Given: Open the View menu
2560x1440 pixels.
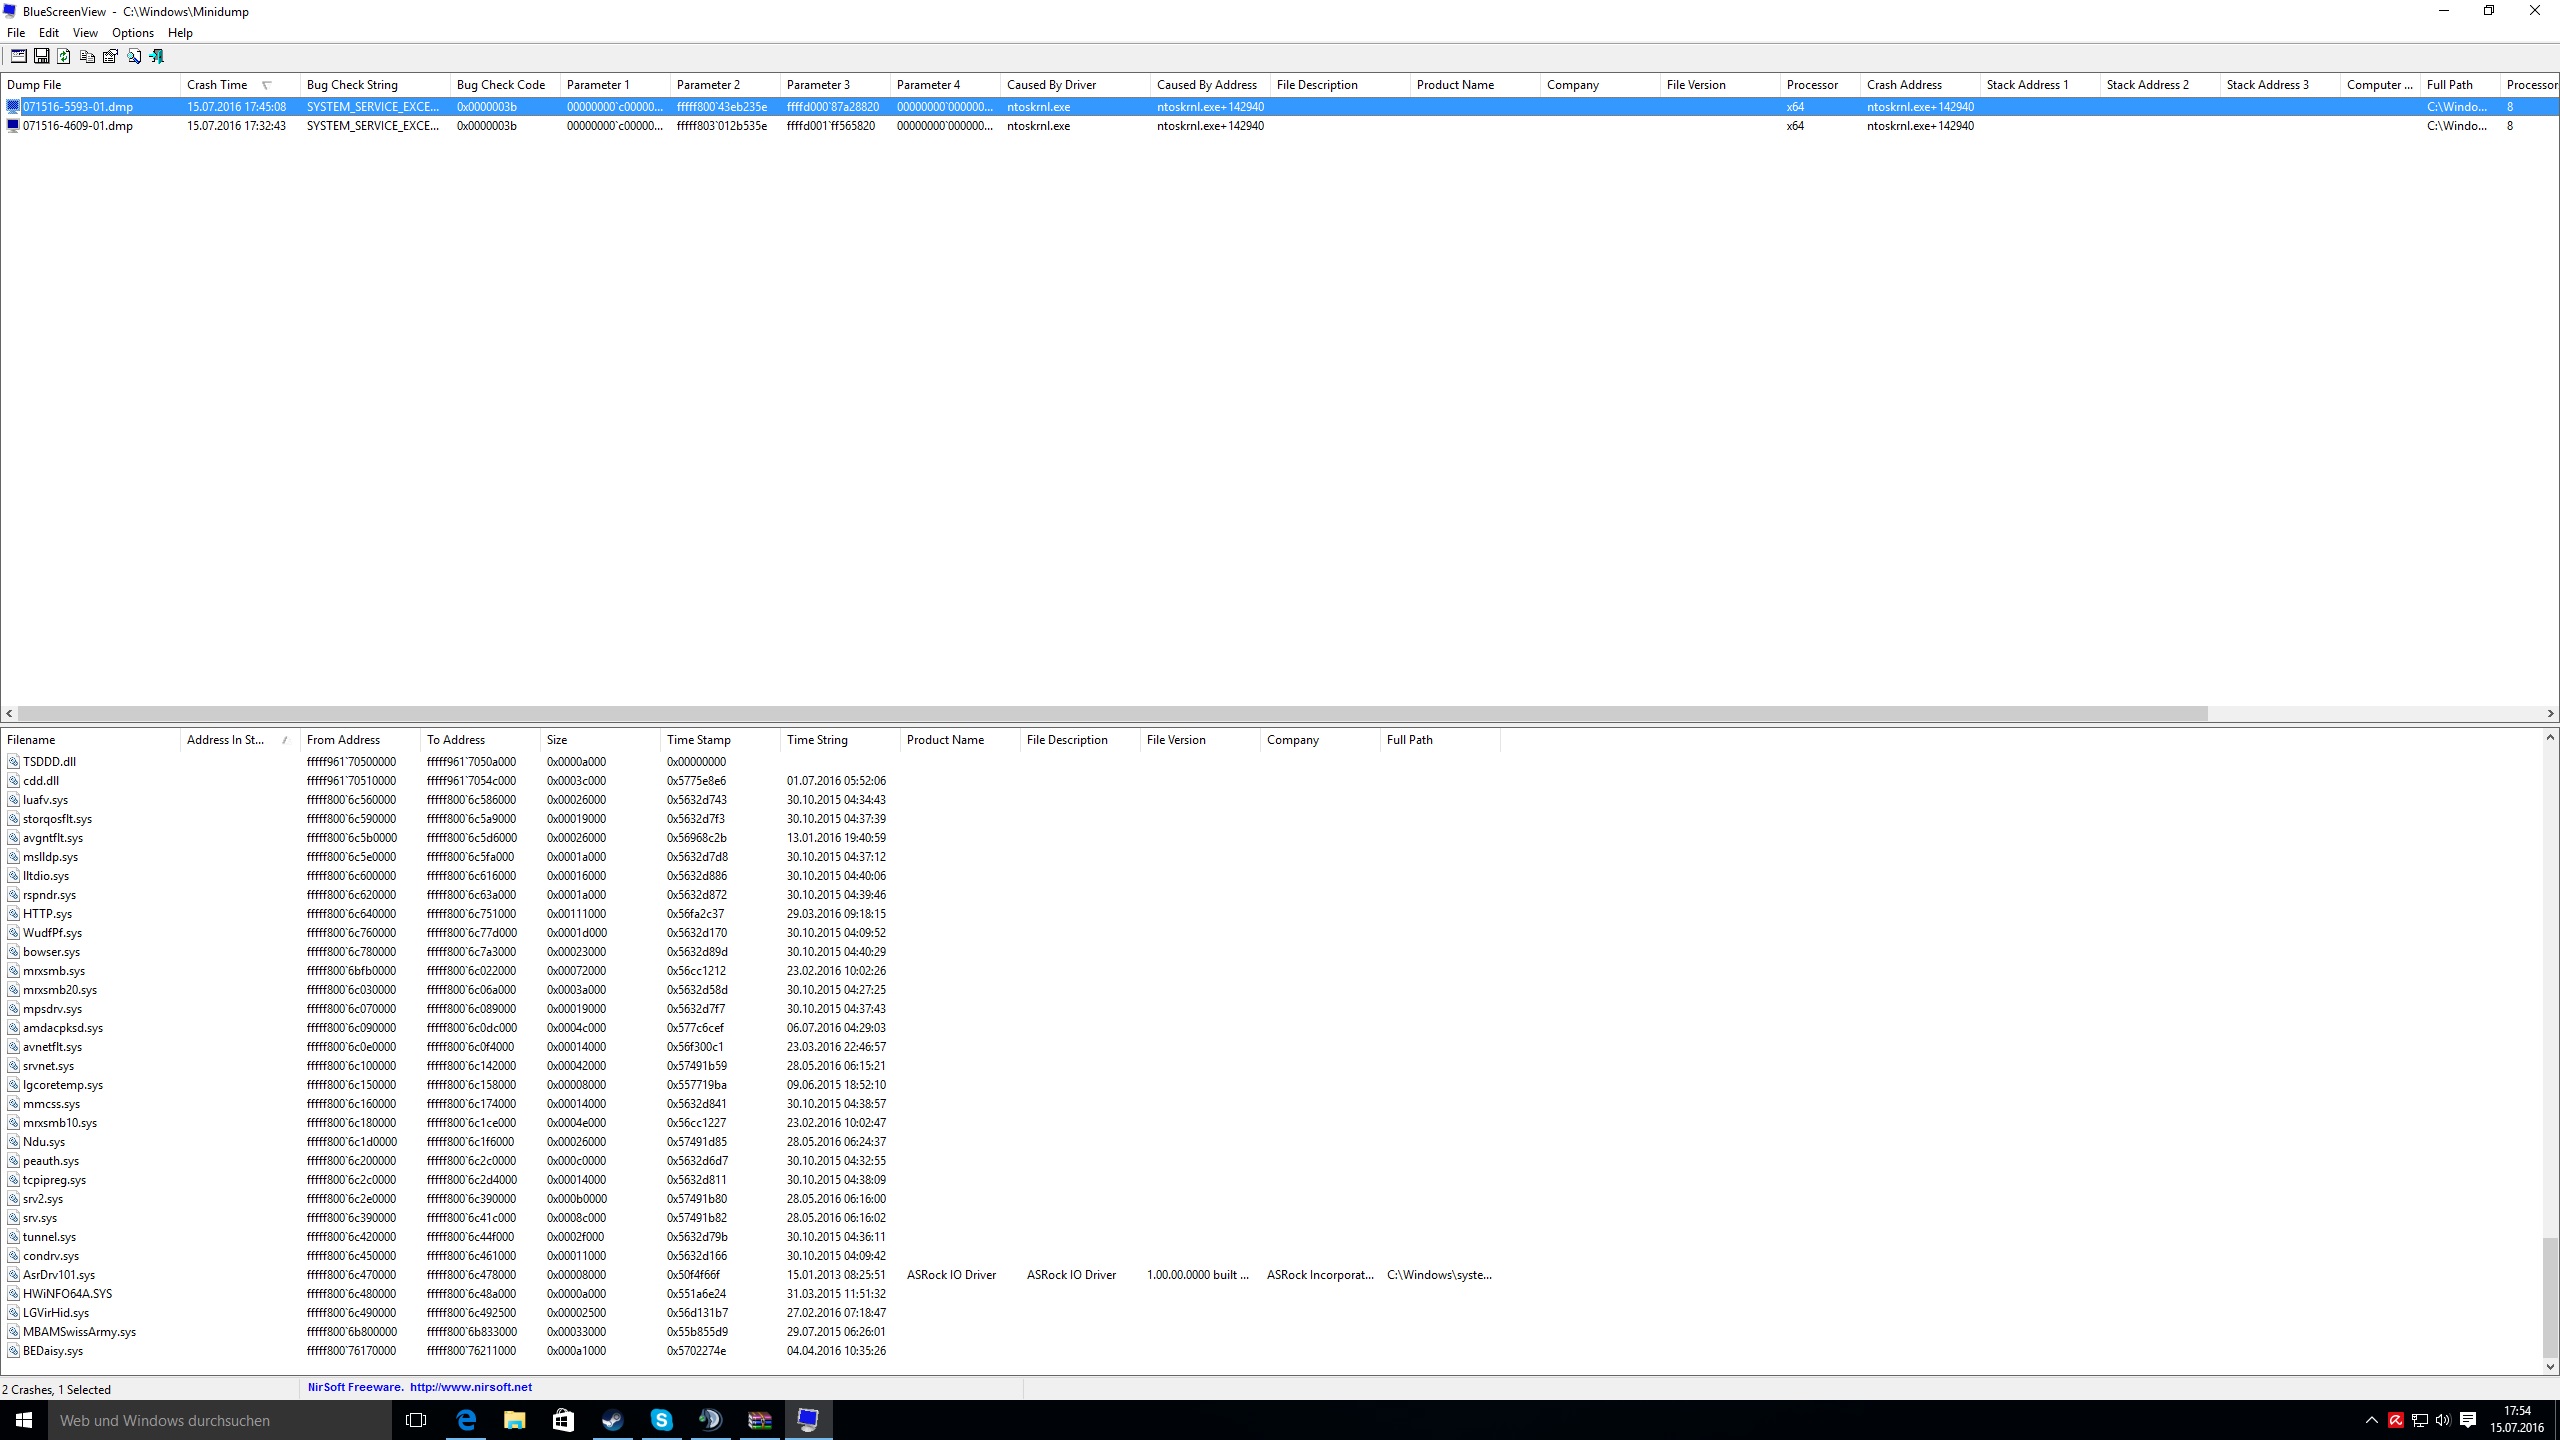Looking at the screenshot, I should (x=85, y=33).
